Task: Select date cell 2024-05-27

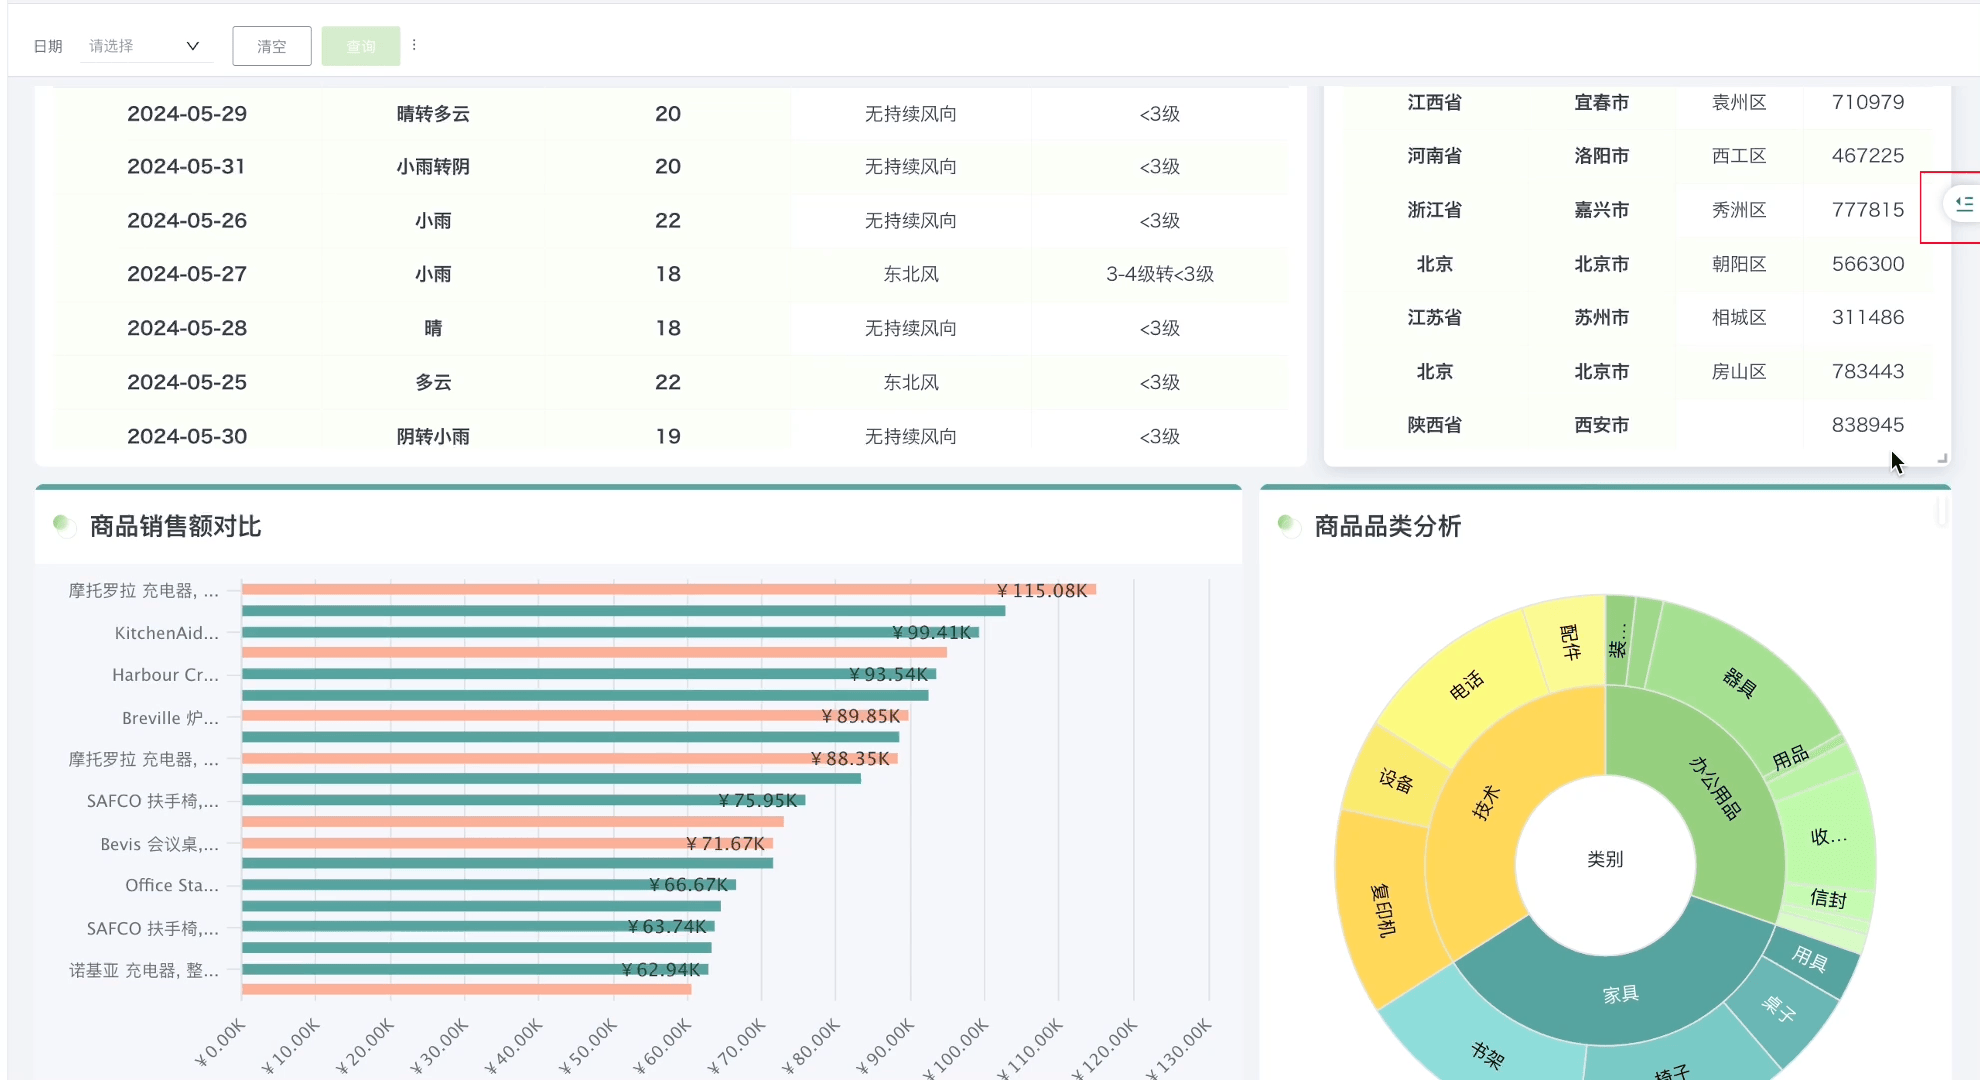Action: click(x=187, y=274)
